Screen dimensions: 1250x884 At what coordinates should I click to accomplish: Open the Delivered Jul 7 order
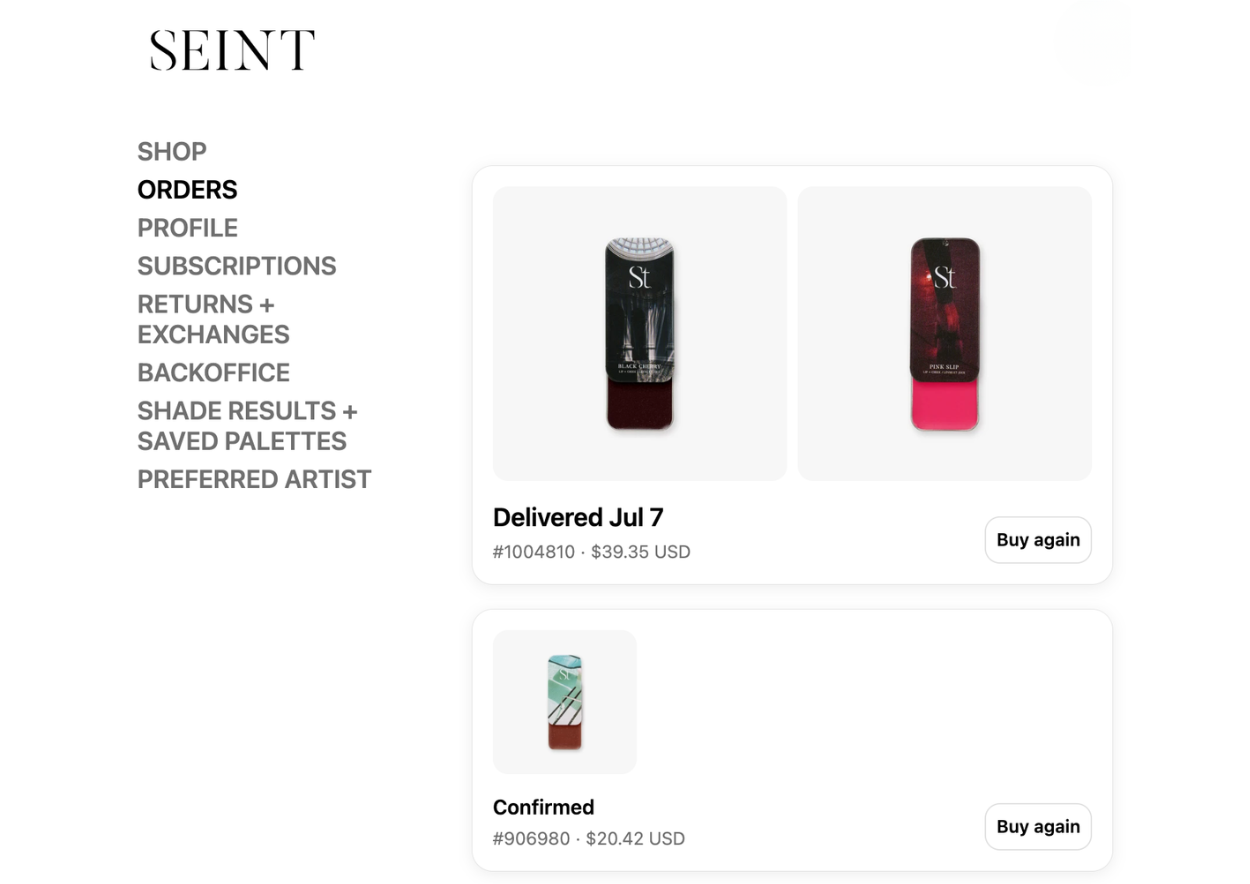578,517
